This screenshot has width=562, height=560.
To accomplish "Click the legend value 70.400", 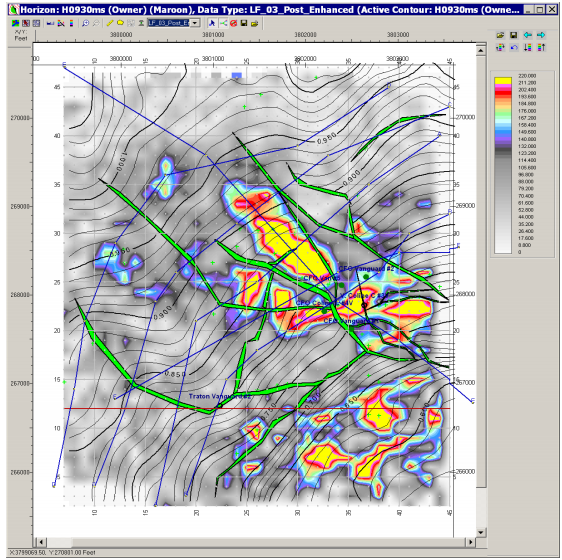I will 526,196.
